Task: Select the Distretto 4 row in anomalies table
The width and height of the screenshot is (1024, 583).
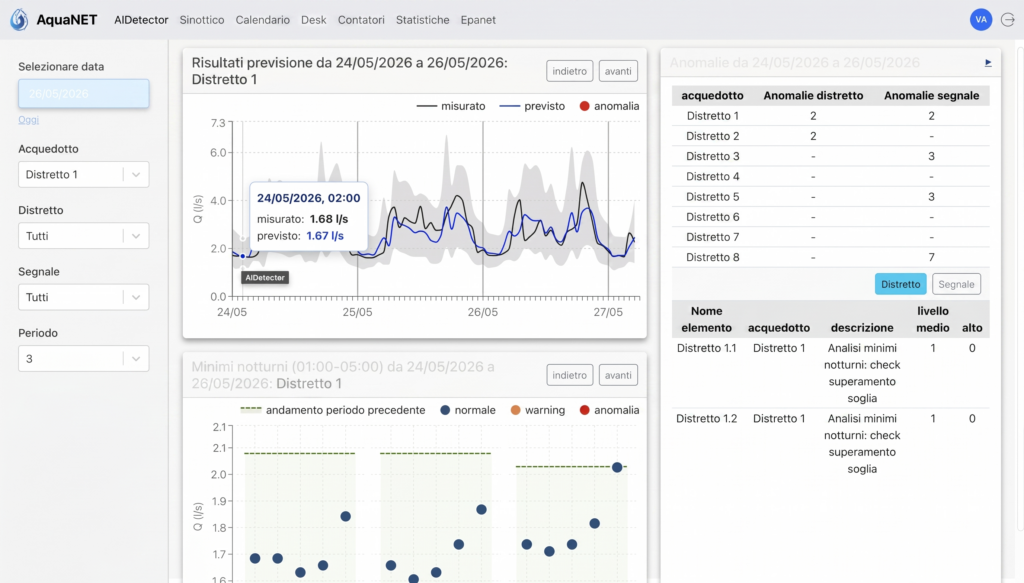Action: 831,176
